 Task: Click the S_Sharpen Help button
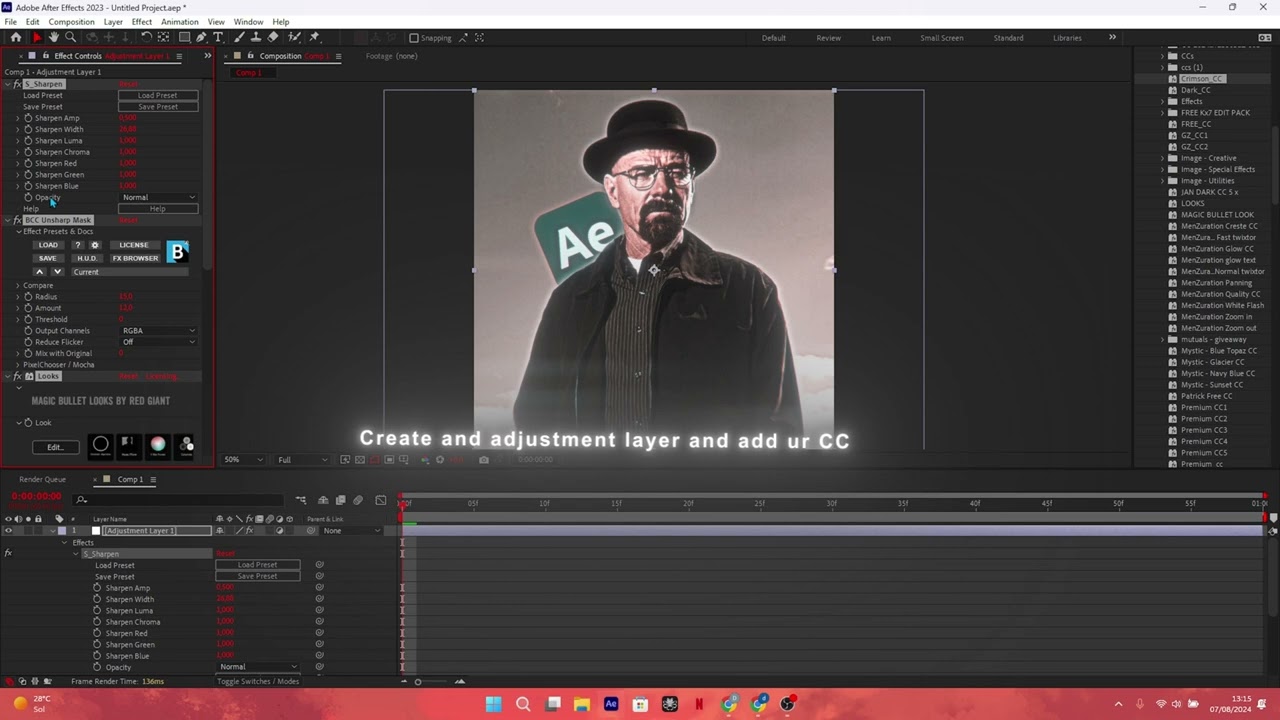point(158,209)
